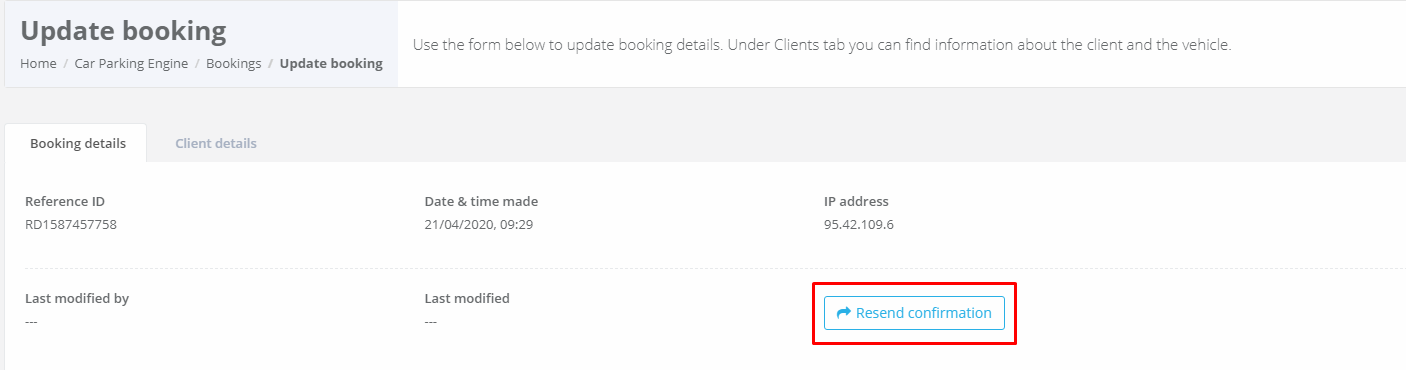Click the Resend confirmation button

(914, 313)
